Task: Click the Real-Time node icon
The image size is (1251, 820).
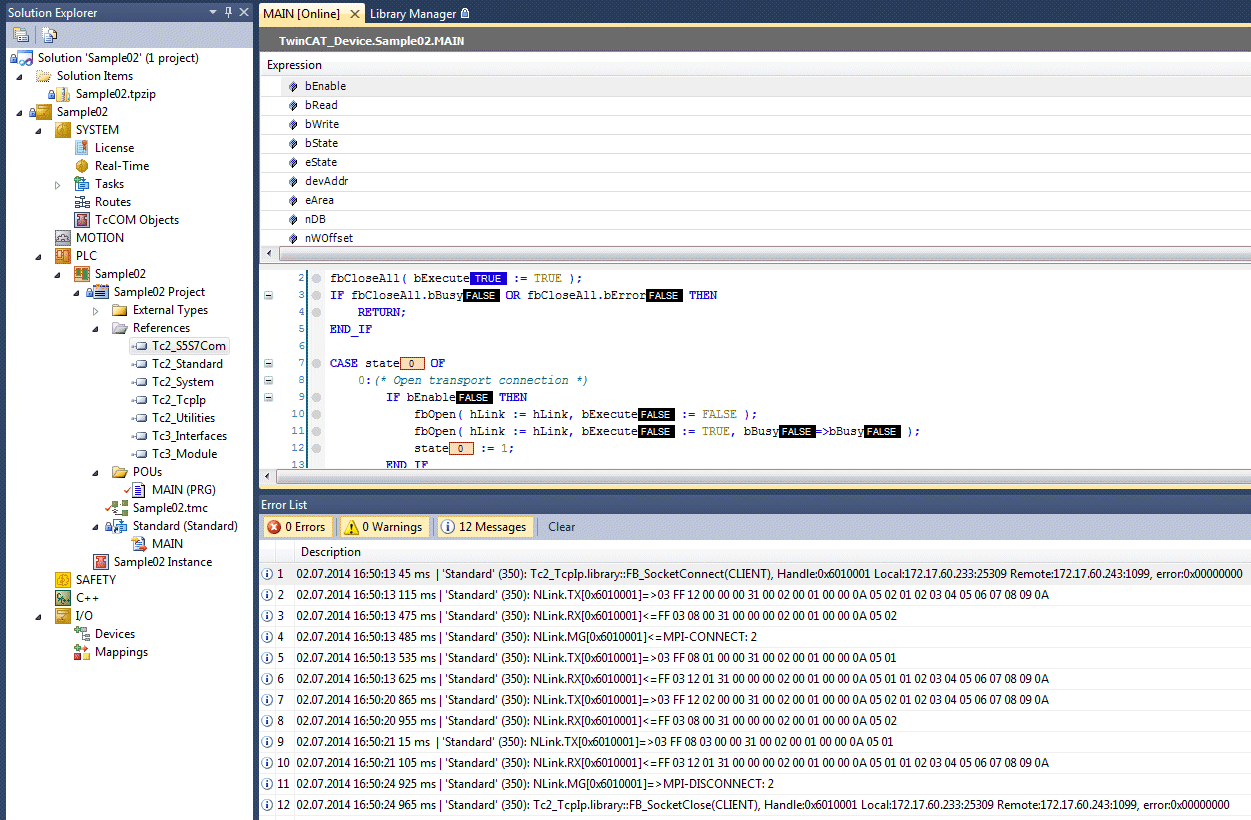Action: point(82,166)
